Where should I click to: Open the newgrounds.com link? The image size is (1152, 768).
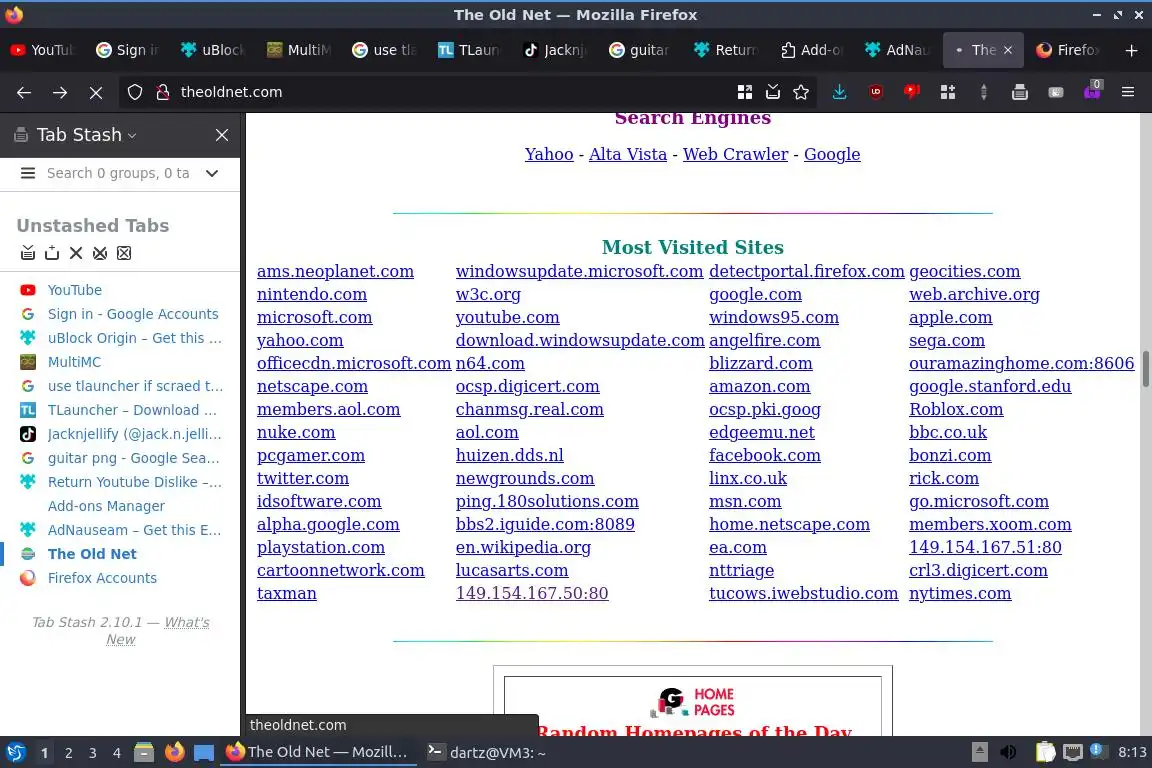tap(525, 478)
